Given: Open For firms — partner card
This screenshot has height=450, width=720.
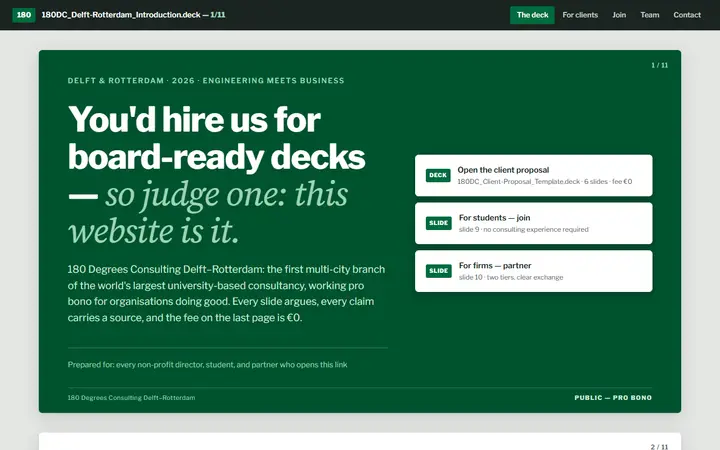Looking at the screenshot, I should coord(534,271).
